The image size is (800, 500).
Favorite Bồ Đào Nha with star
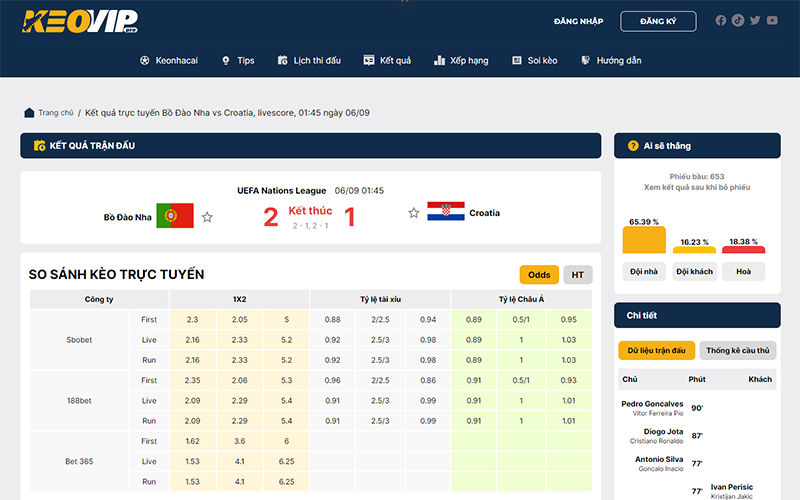click(x=207, y=216)
